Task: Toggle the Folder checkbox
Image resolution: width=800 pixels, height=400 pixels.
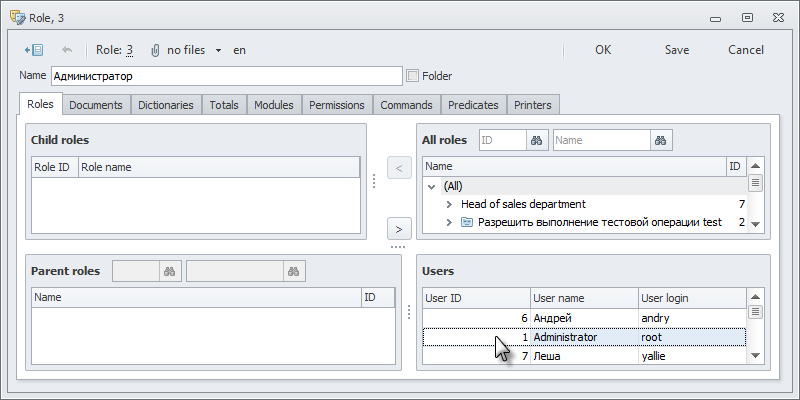Action: 412,75
